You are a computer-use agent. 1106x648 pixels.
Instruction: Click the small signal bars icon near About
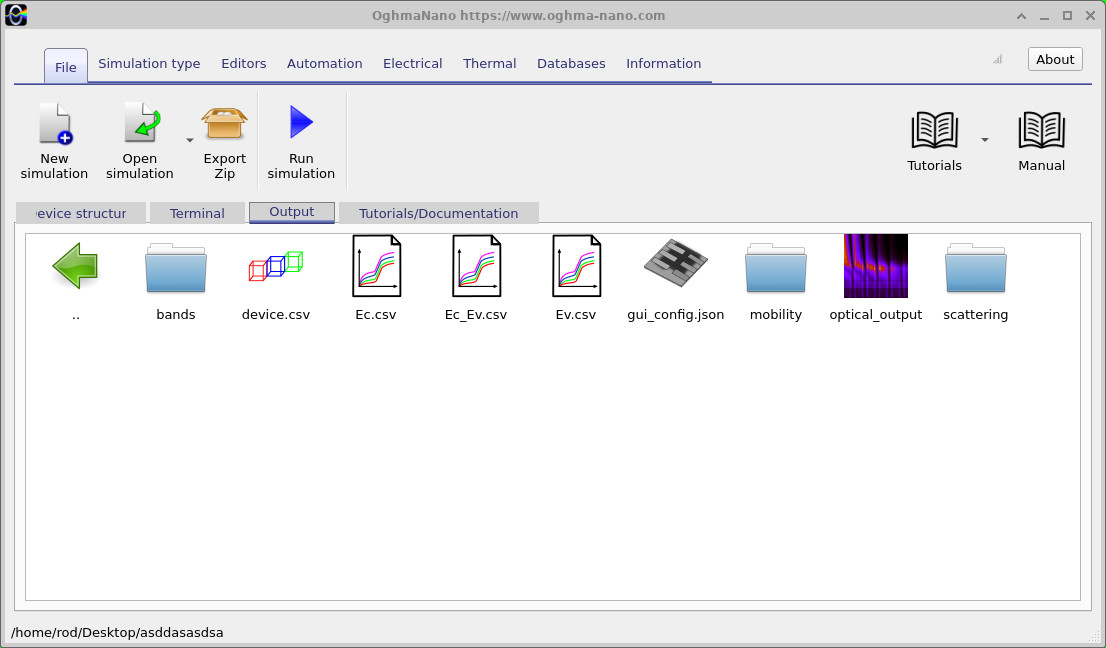click(x=997, y=60)
